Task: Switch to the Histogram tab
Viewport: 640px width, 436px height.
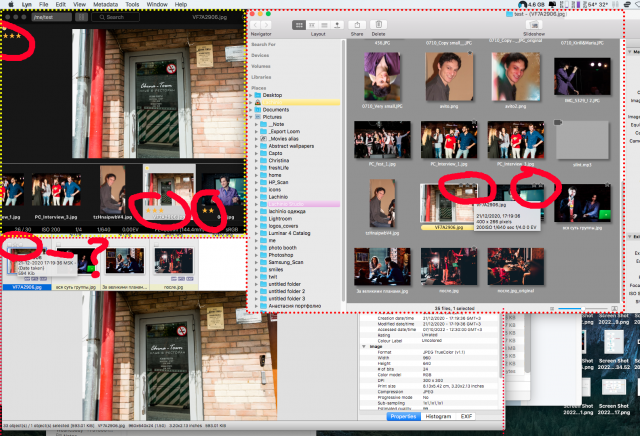Action: point(438,416)
